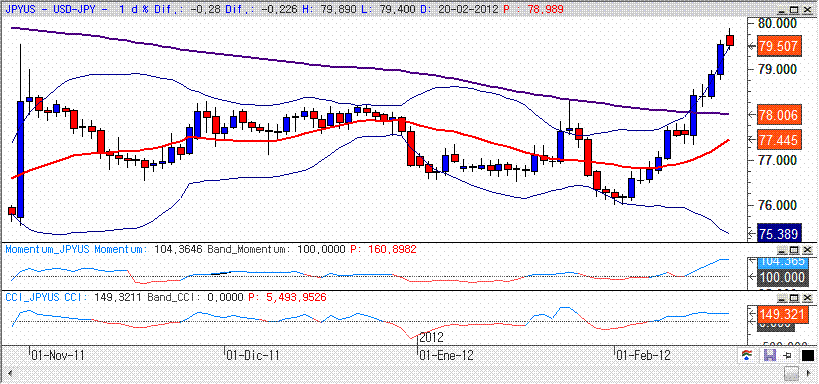Screen dimensions: 819x384
Task: Click the pin icon beside the save icon
Action: 788,356
